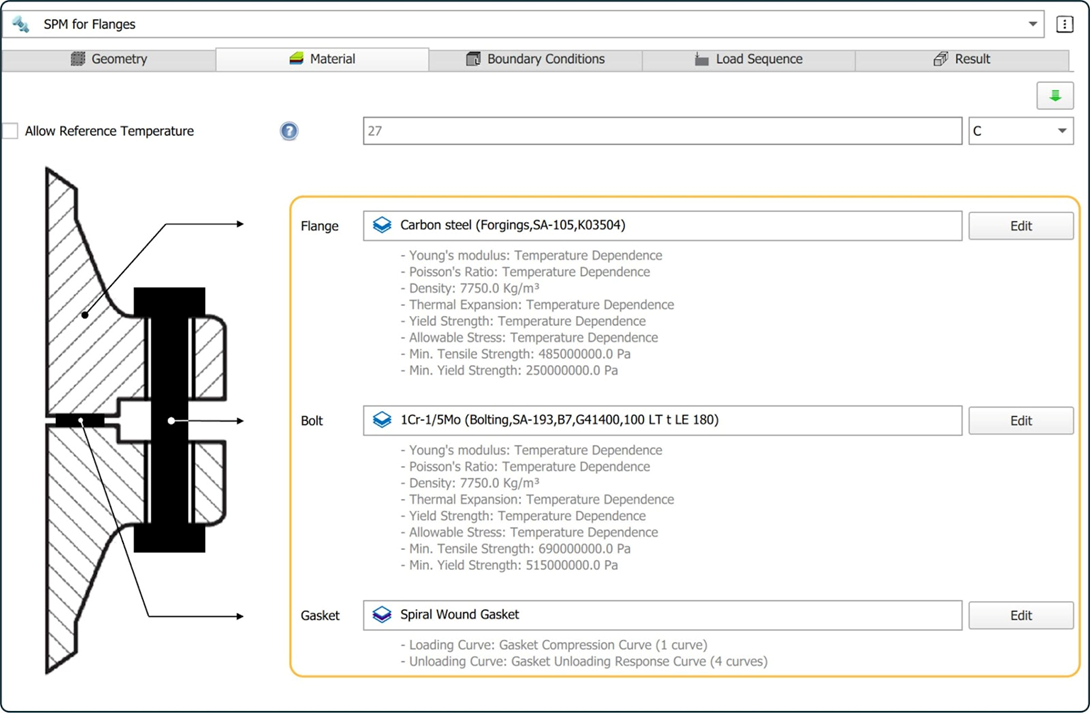The width and height of the screenshot is (1090, 713).
Task: Click the Flange label
Action: 319,226
